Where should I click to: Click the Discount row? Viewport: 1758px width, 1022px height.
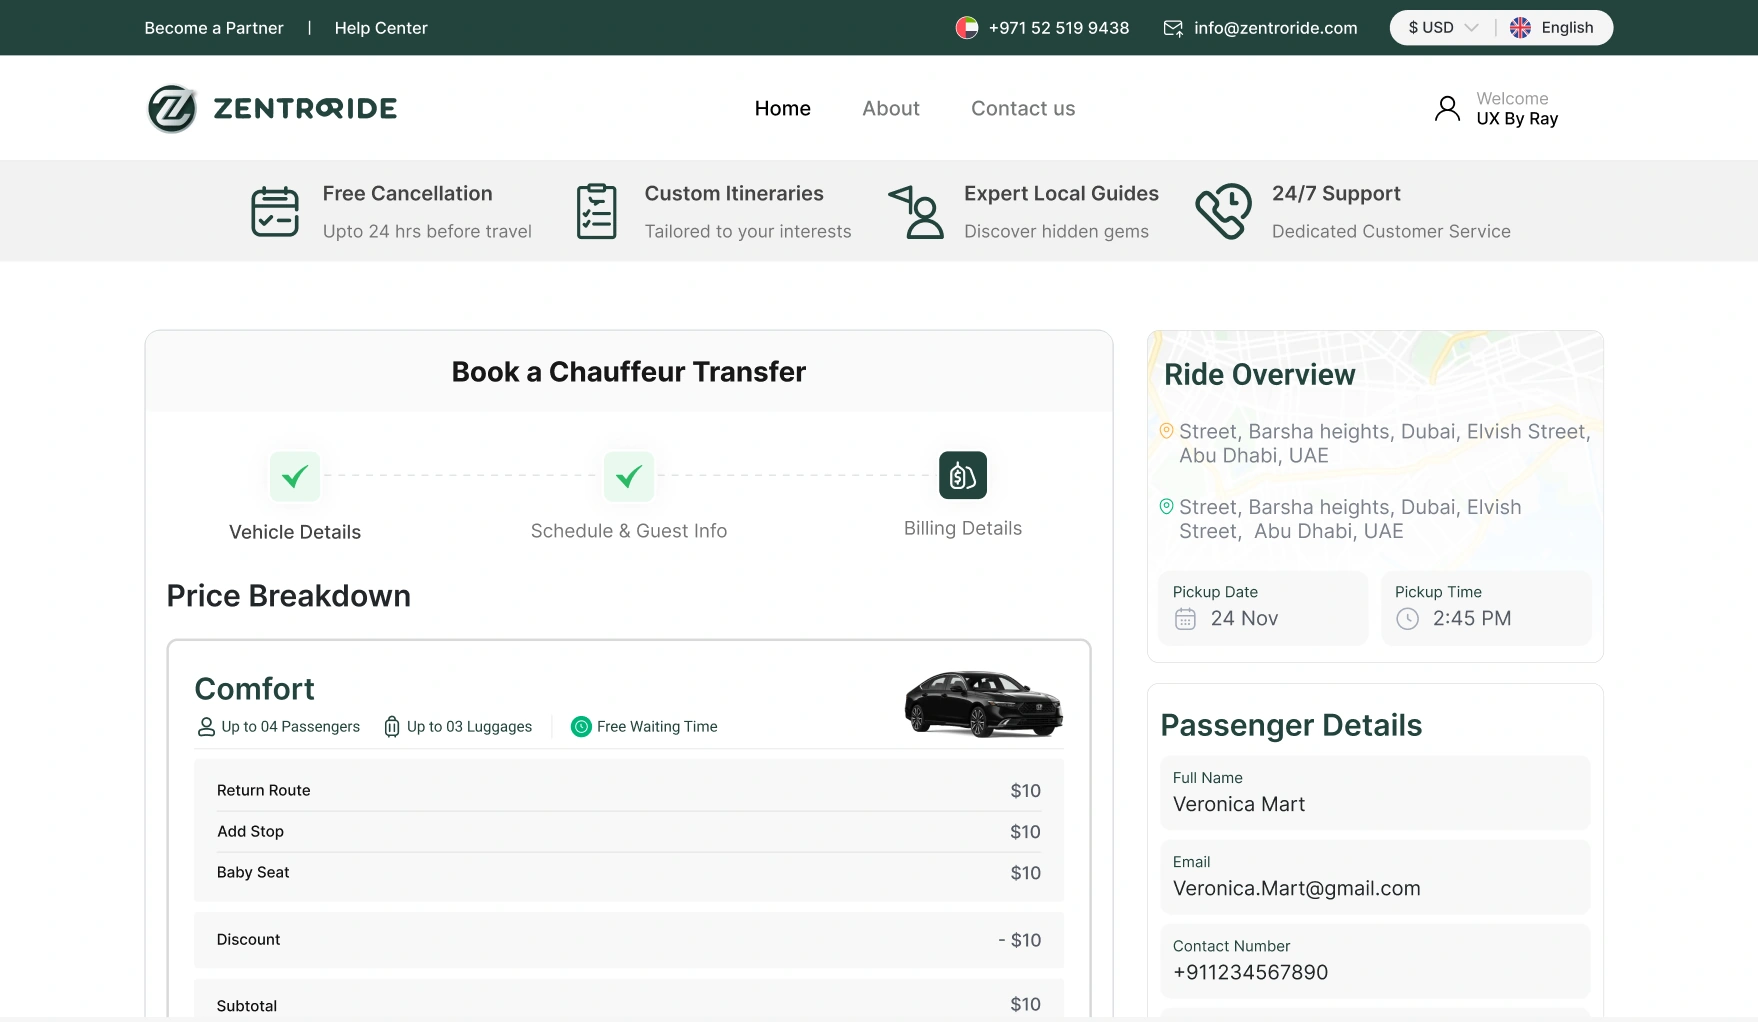tap(629, 939)
